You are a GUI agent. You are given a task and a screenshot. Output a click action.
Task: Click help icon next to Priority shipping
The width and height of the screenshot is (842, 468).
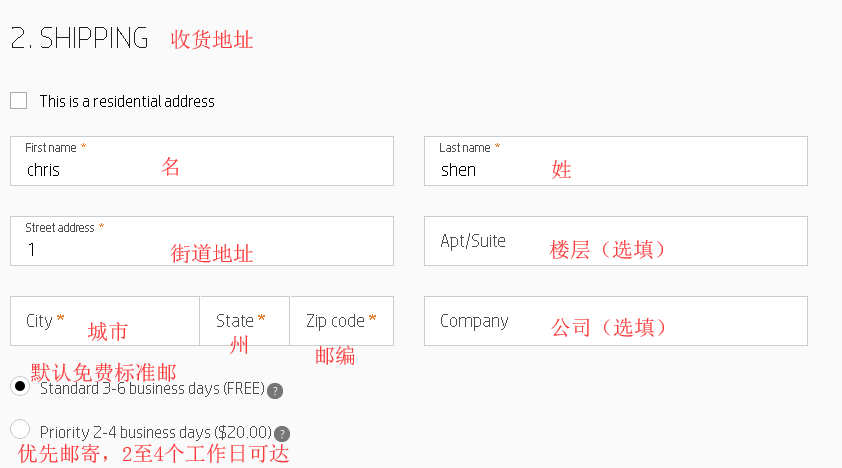(x=282, y=434)
